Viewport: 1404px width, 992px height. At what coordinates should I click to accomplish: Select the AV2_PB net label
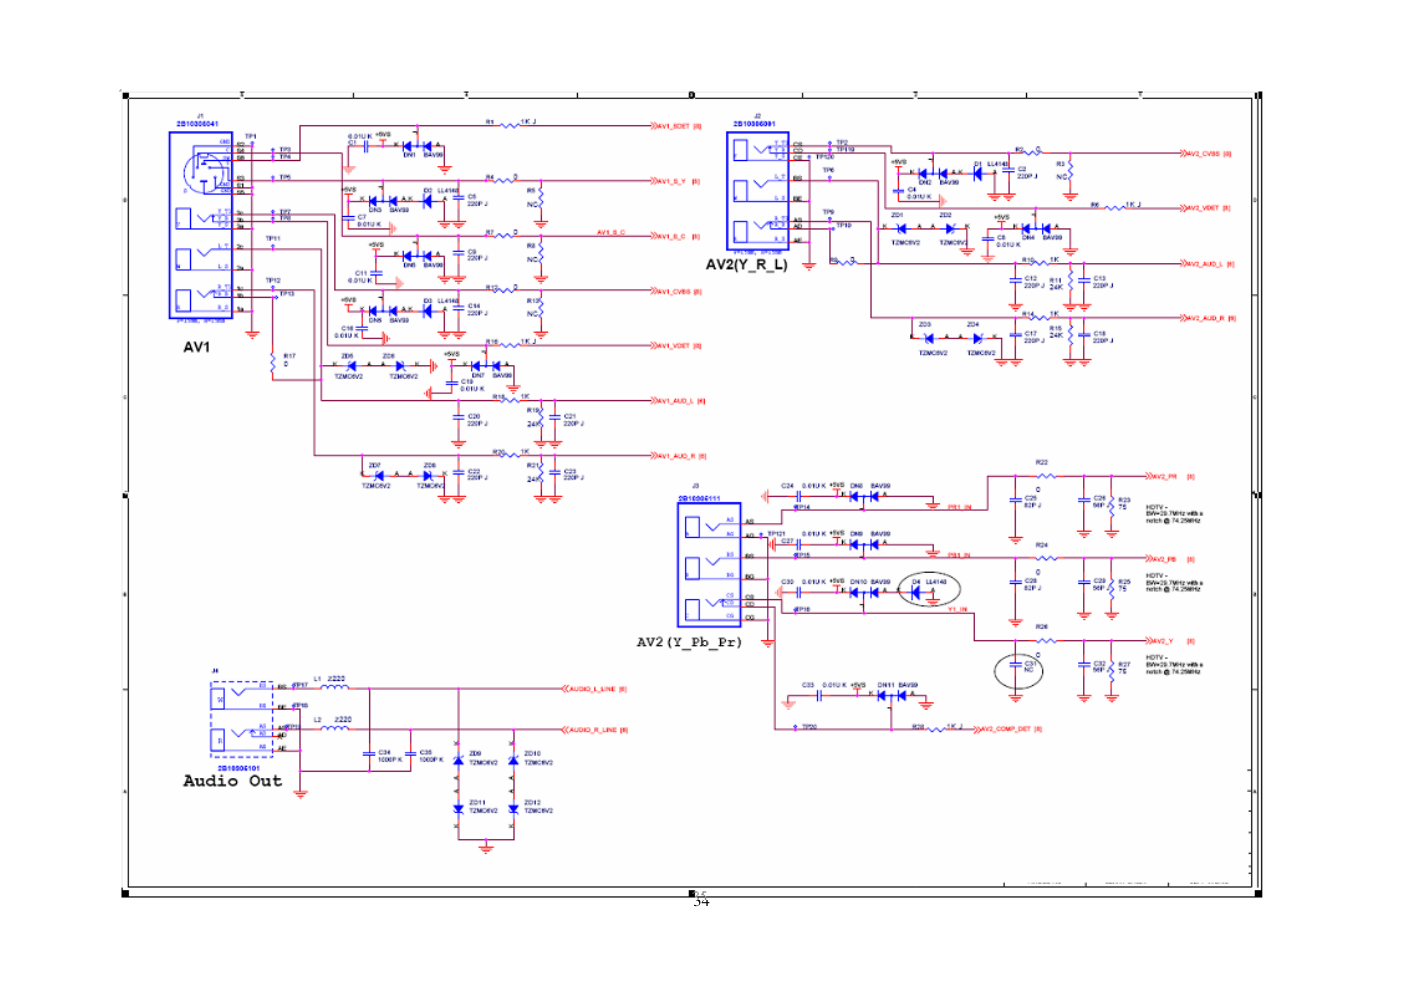click(1164, 559)
